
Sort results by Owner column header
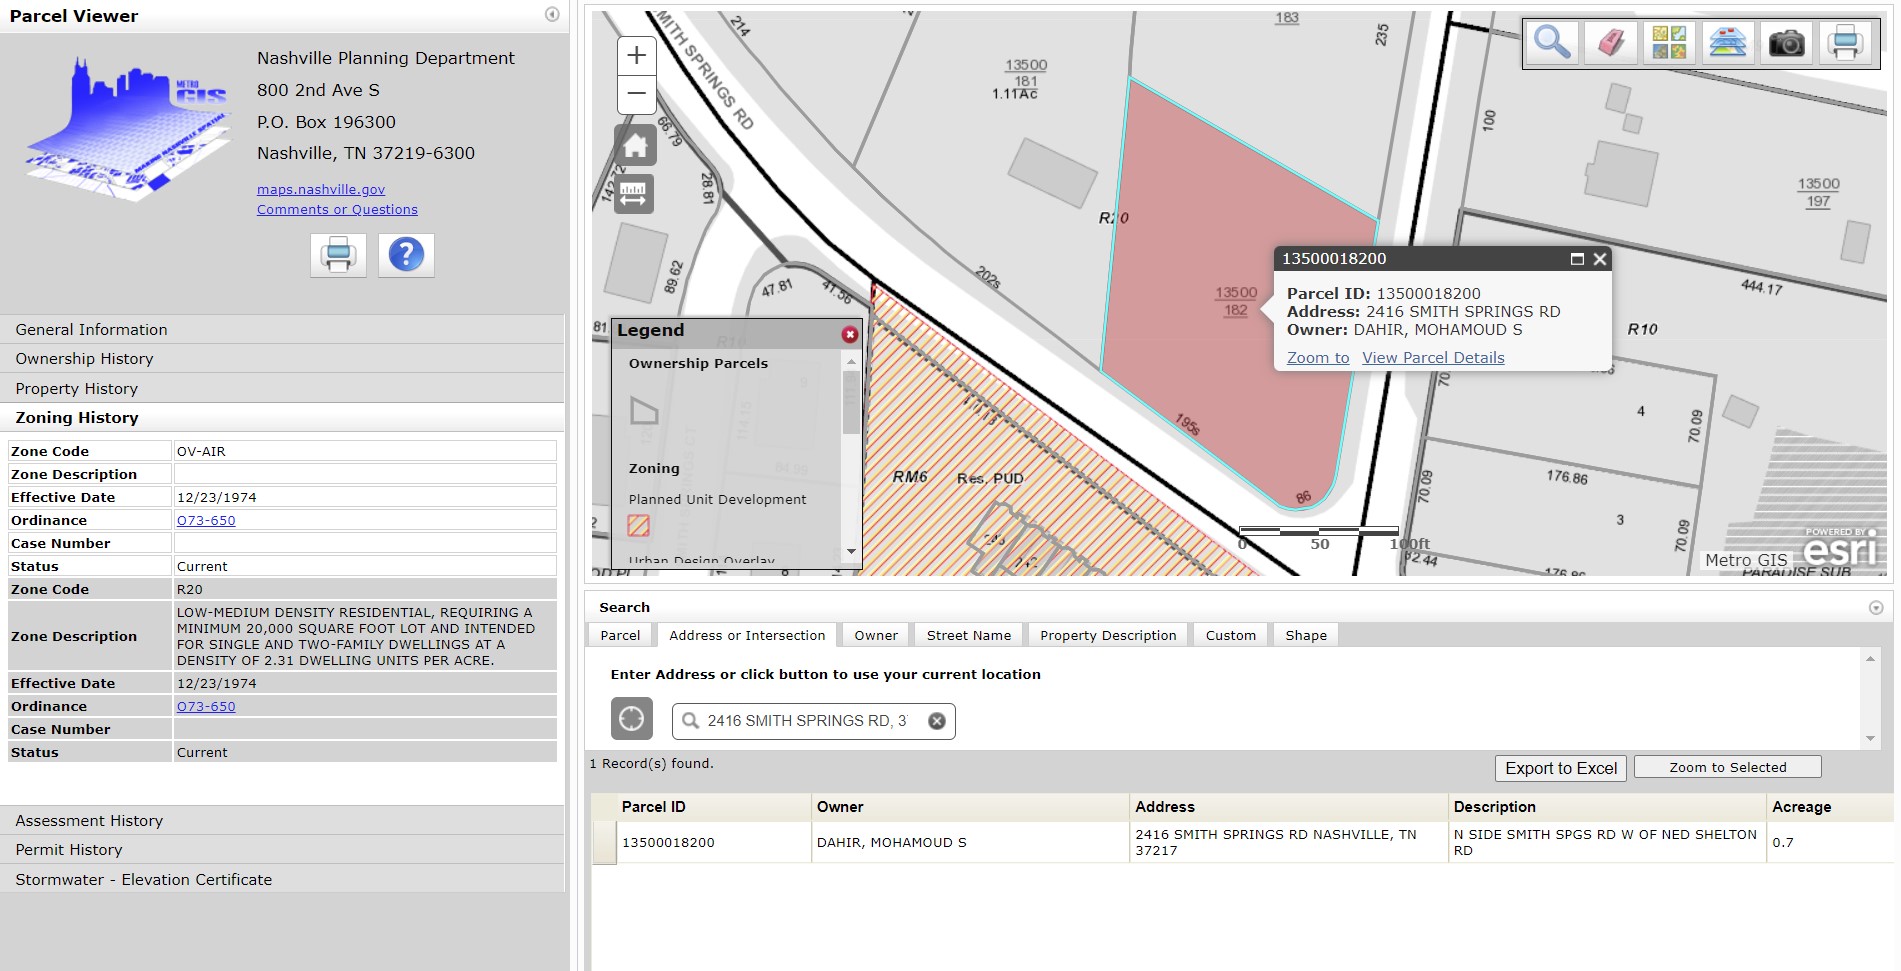pos(970,807)
